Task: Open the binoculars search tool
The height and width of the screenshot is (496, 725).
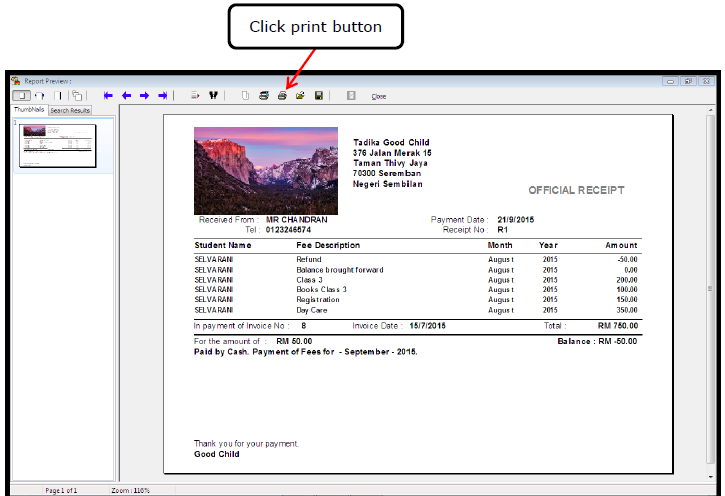Action: 212,96
